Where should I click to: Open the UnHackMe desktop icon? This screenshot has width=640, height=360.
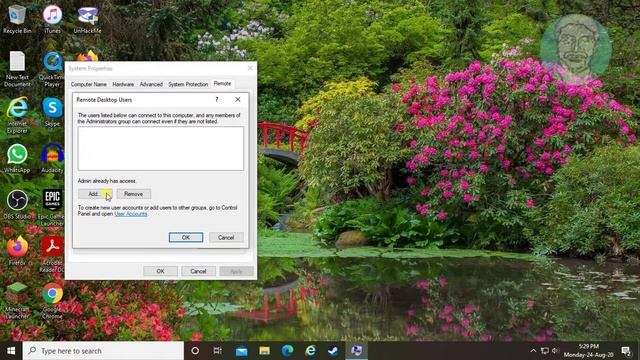[x=87, y=18]
